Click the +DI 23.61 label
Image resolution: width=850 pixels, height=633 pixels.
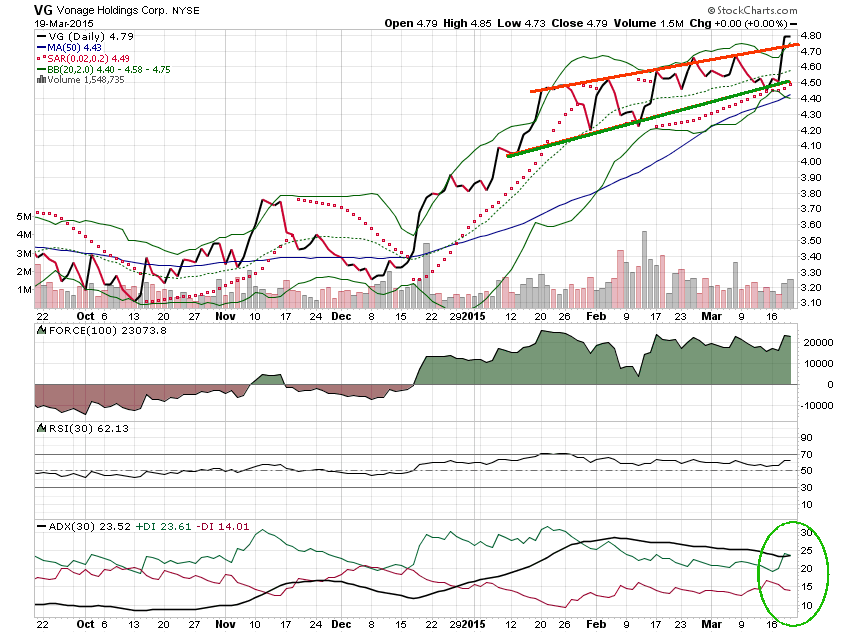click(x=163, y=526)
